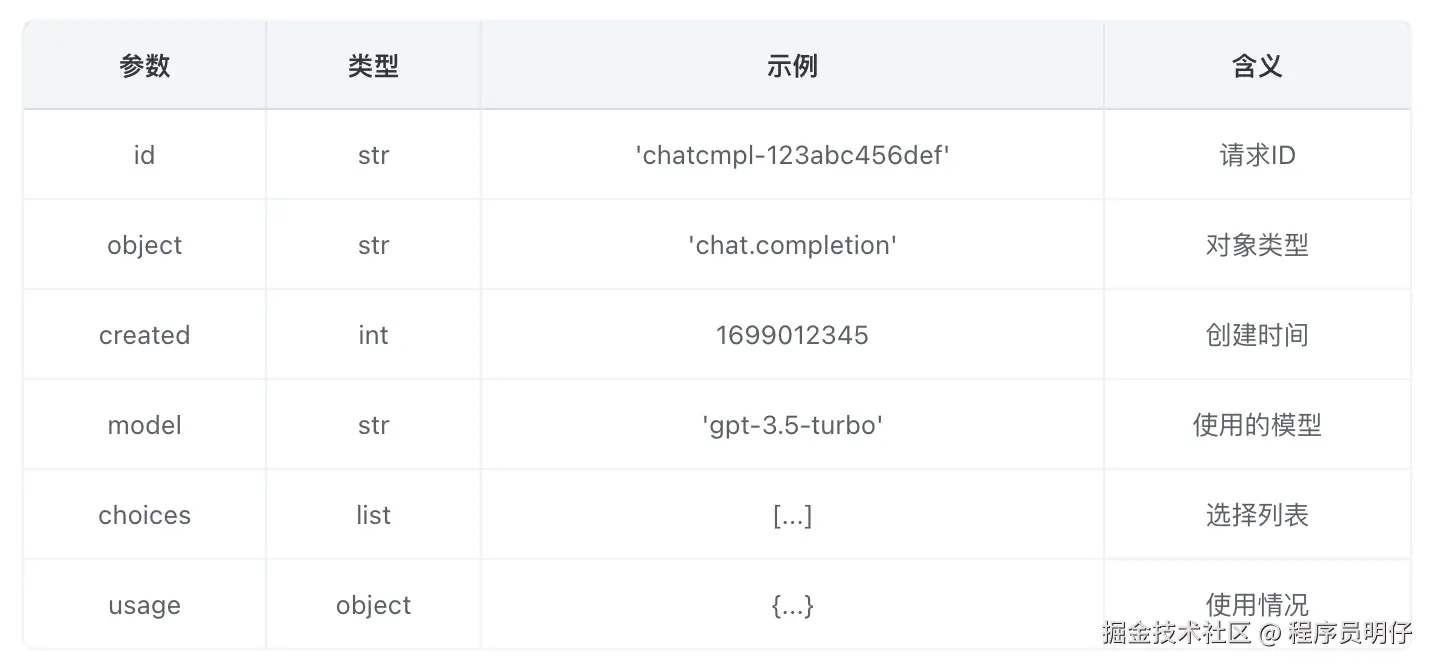Click the 'model' parameter cell
1432x666 pixels.
(145, 425)
